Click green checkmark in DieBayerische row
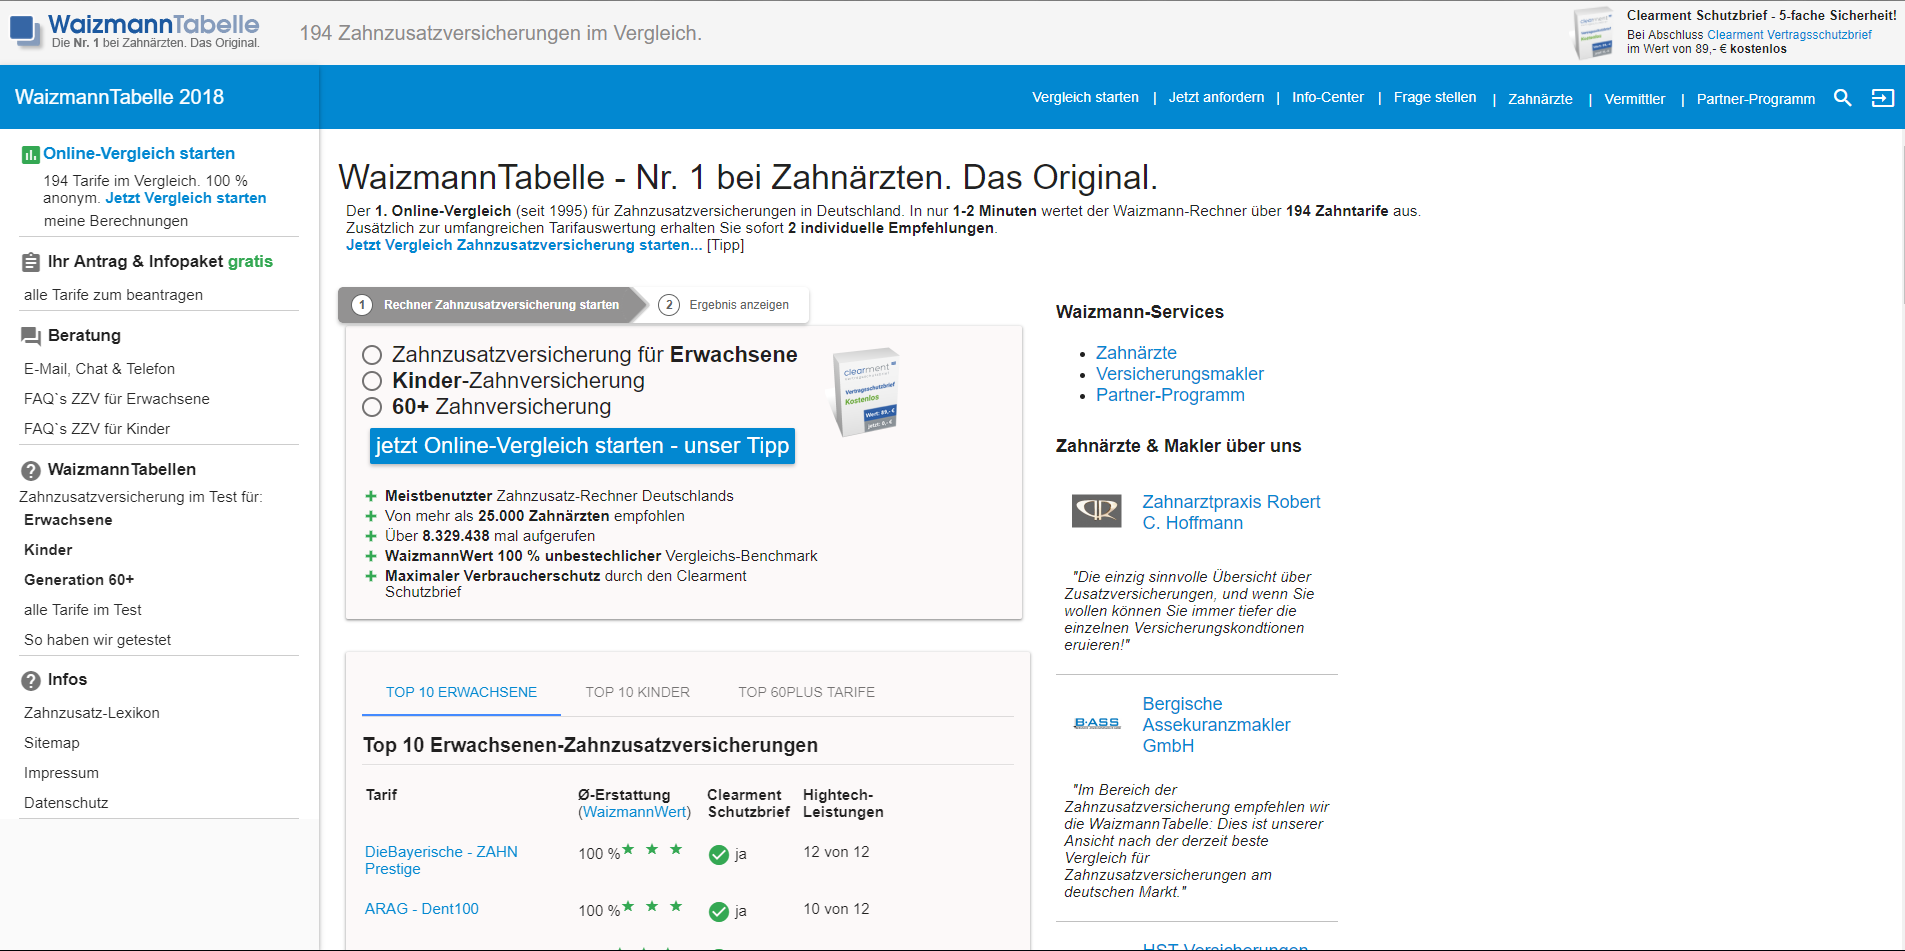 718,855
